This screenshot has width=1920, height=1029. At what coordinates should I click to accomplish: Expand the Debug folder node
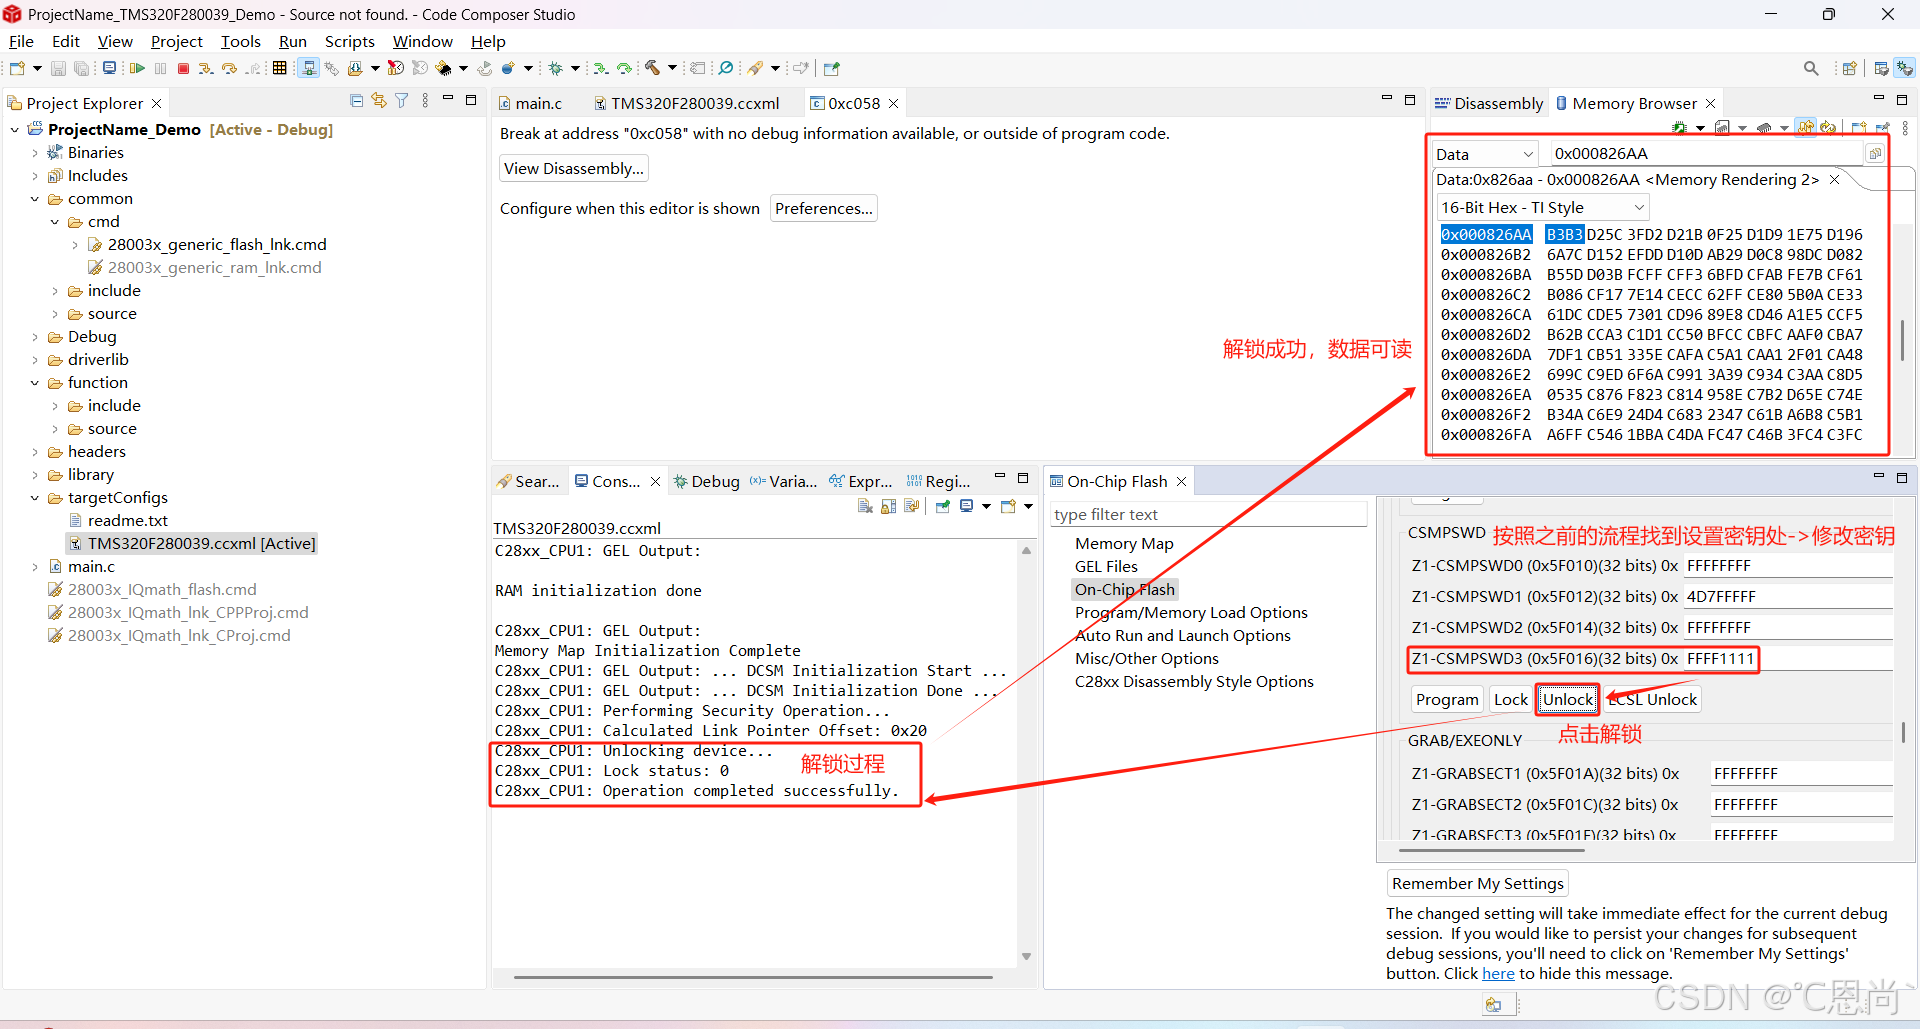pos(35,337)
